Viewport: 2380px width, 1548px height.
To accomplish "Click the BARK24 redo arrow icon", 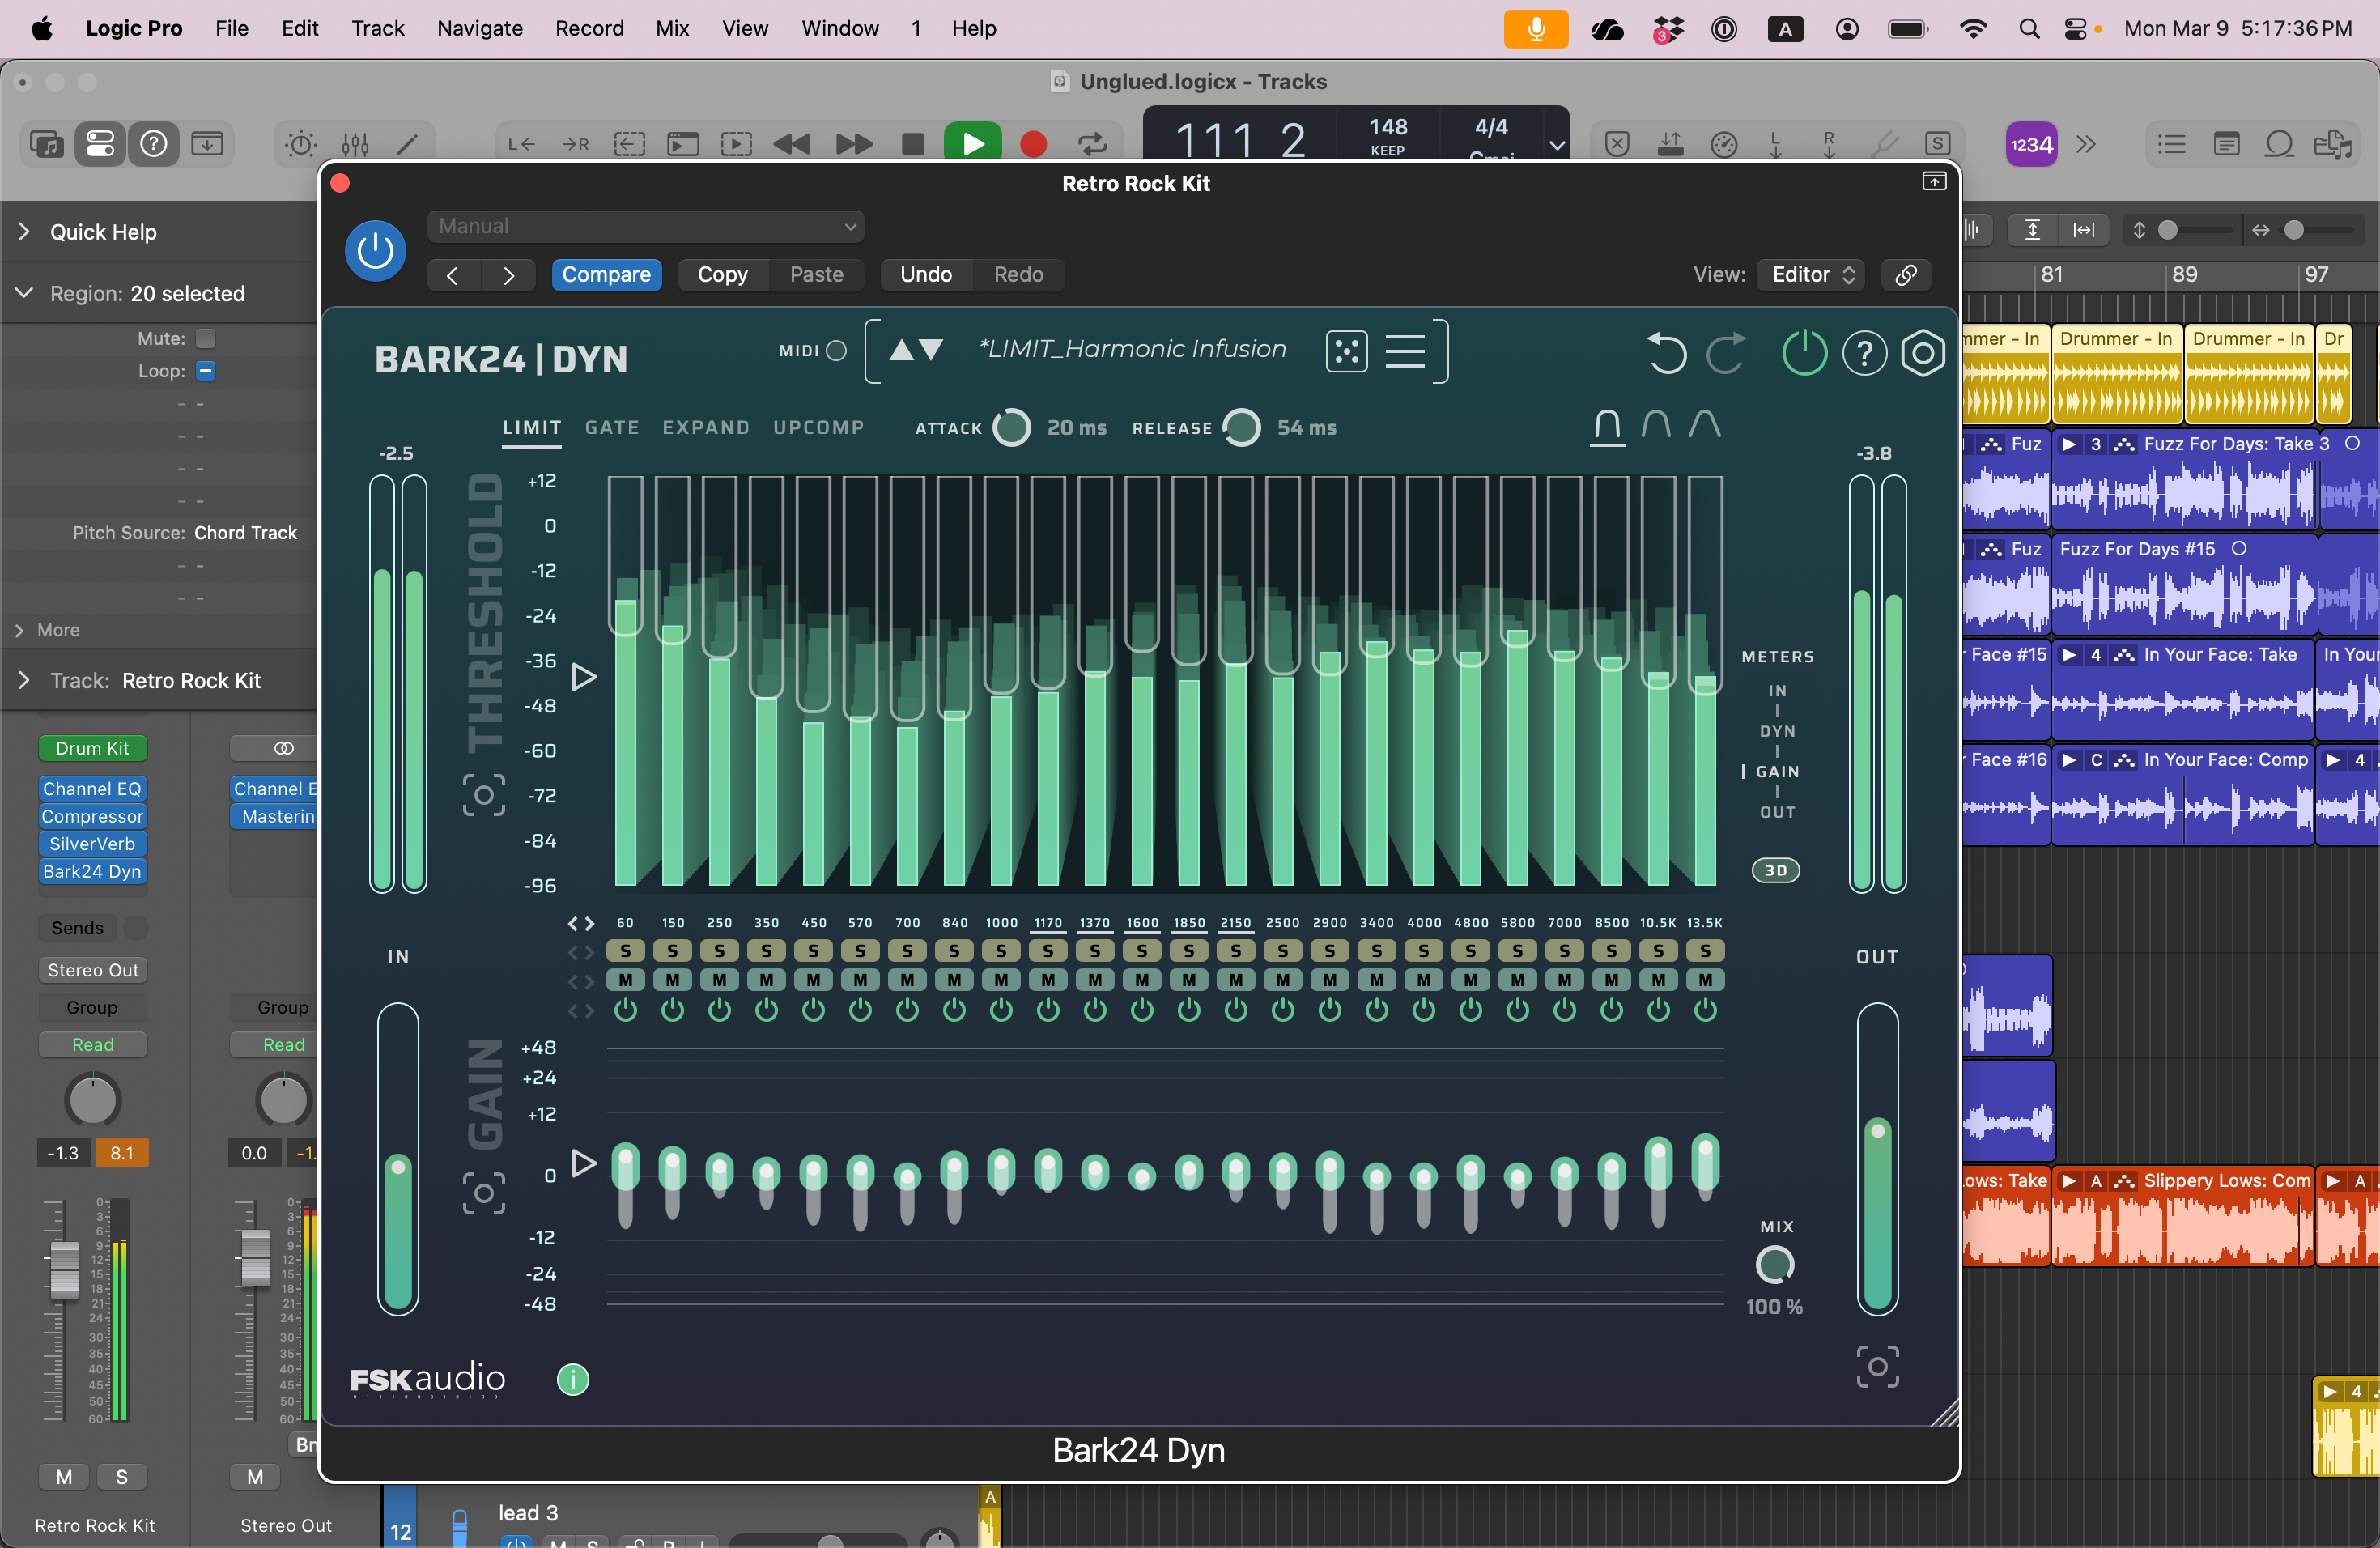I will [x=1726, y=353].
